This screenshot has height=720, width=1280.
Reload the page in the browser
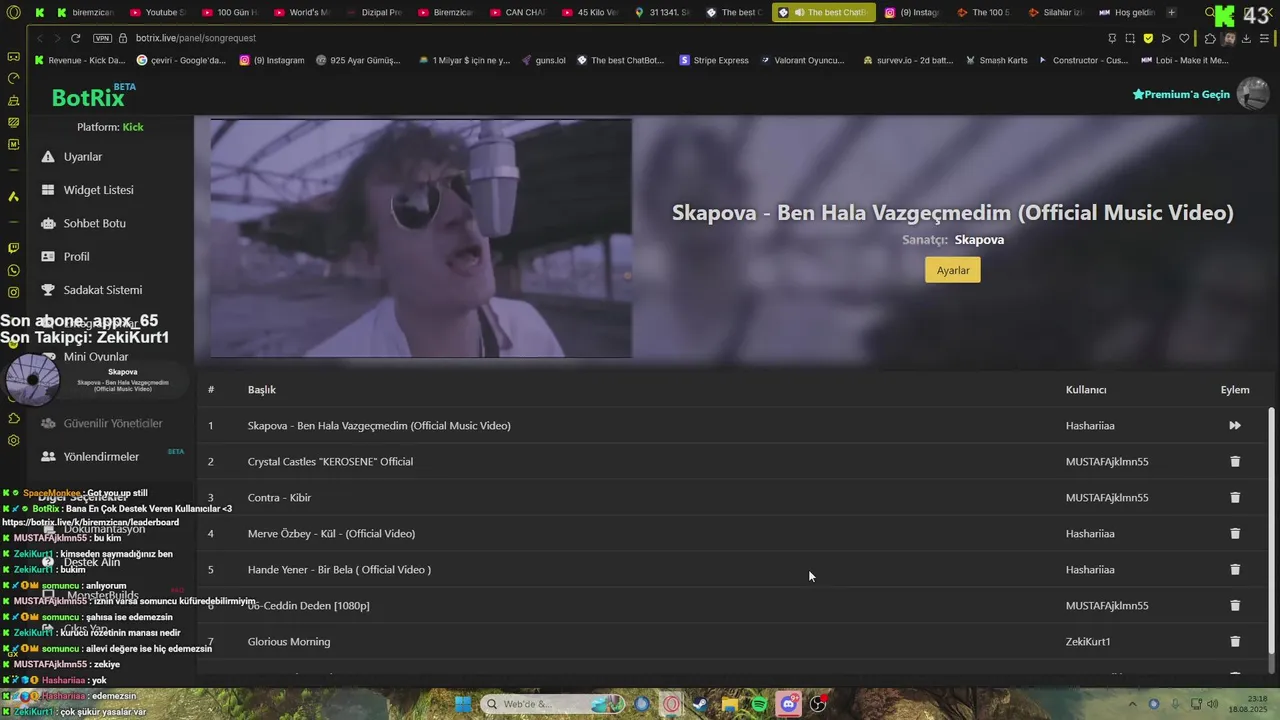[75, 38]
